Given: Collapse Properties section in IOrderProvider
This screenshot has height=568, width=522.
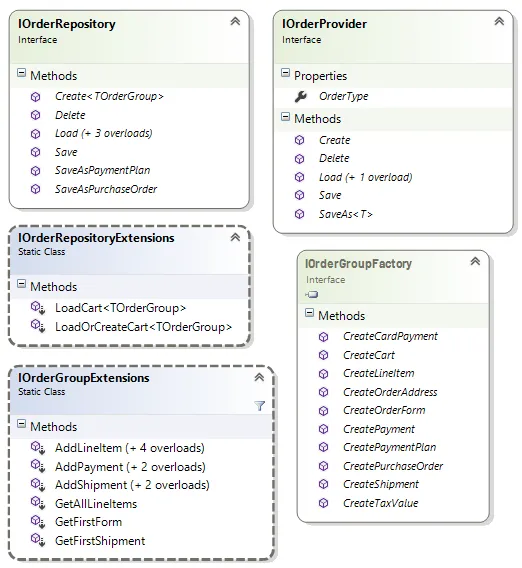Looking at the screenshot, I should [x=285, y=73].
